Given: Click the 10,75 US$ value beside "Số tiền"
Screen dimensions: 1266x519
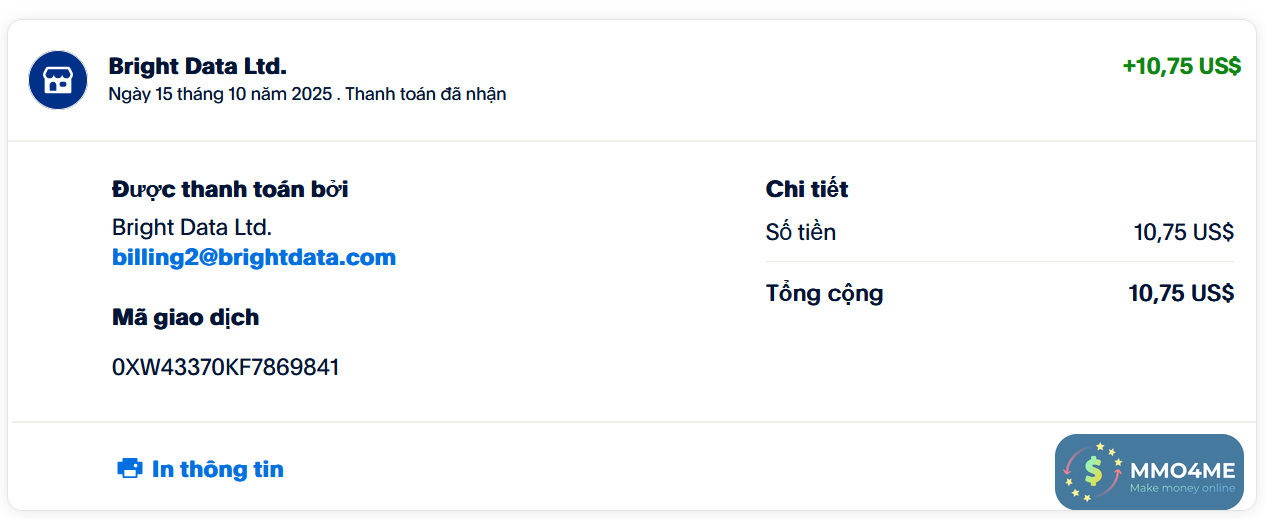Looking at the screenshot, I should pyautogui.click(x=1183, y=232).
